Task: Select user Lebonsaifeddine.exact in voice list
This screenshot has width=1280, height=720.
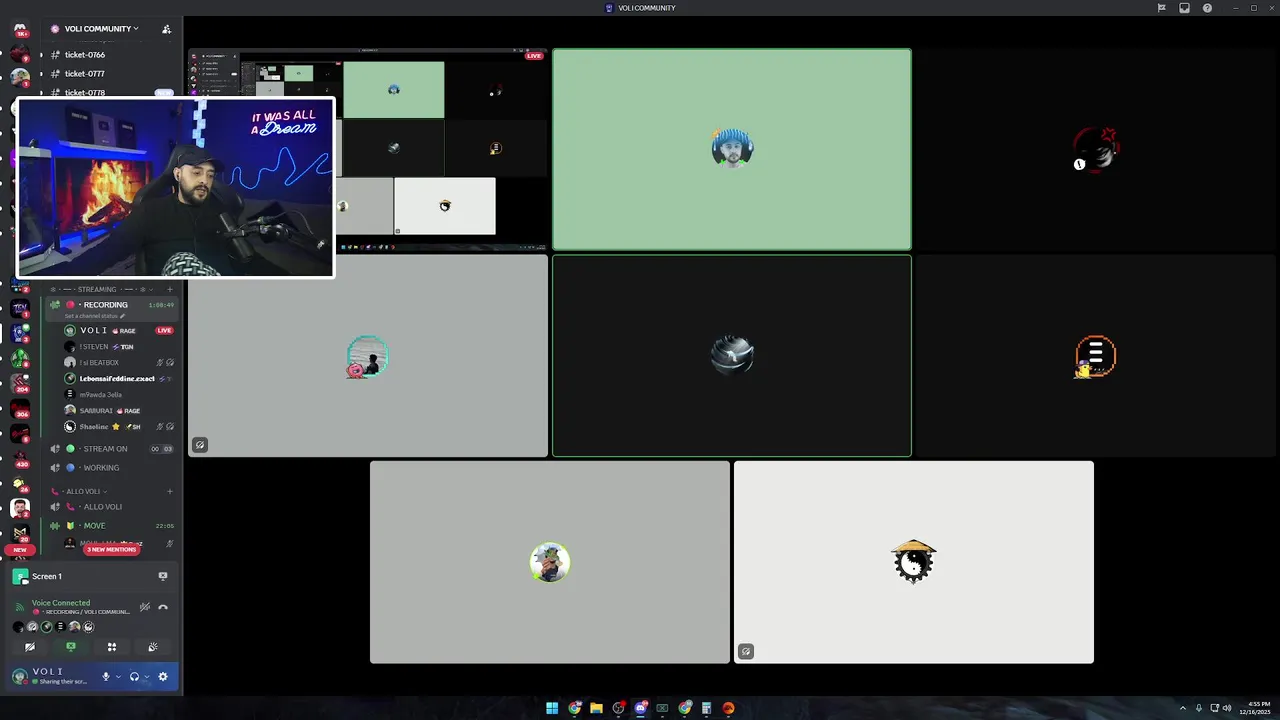Action: pyautogui.click(x=117, y=379)
